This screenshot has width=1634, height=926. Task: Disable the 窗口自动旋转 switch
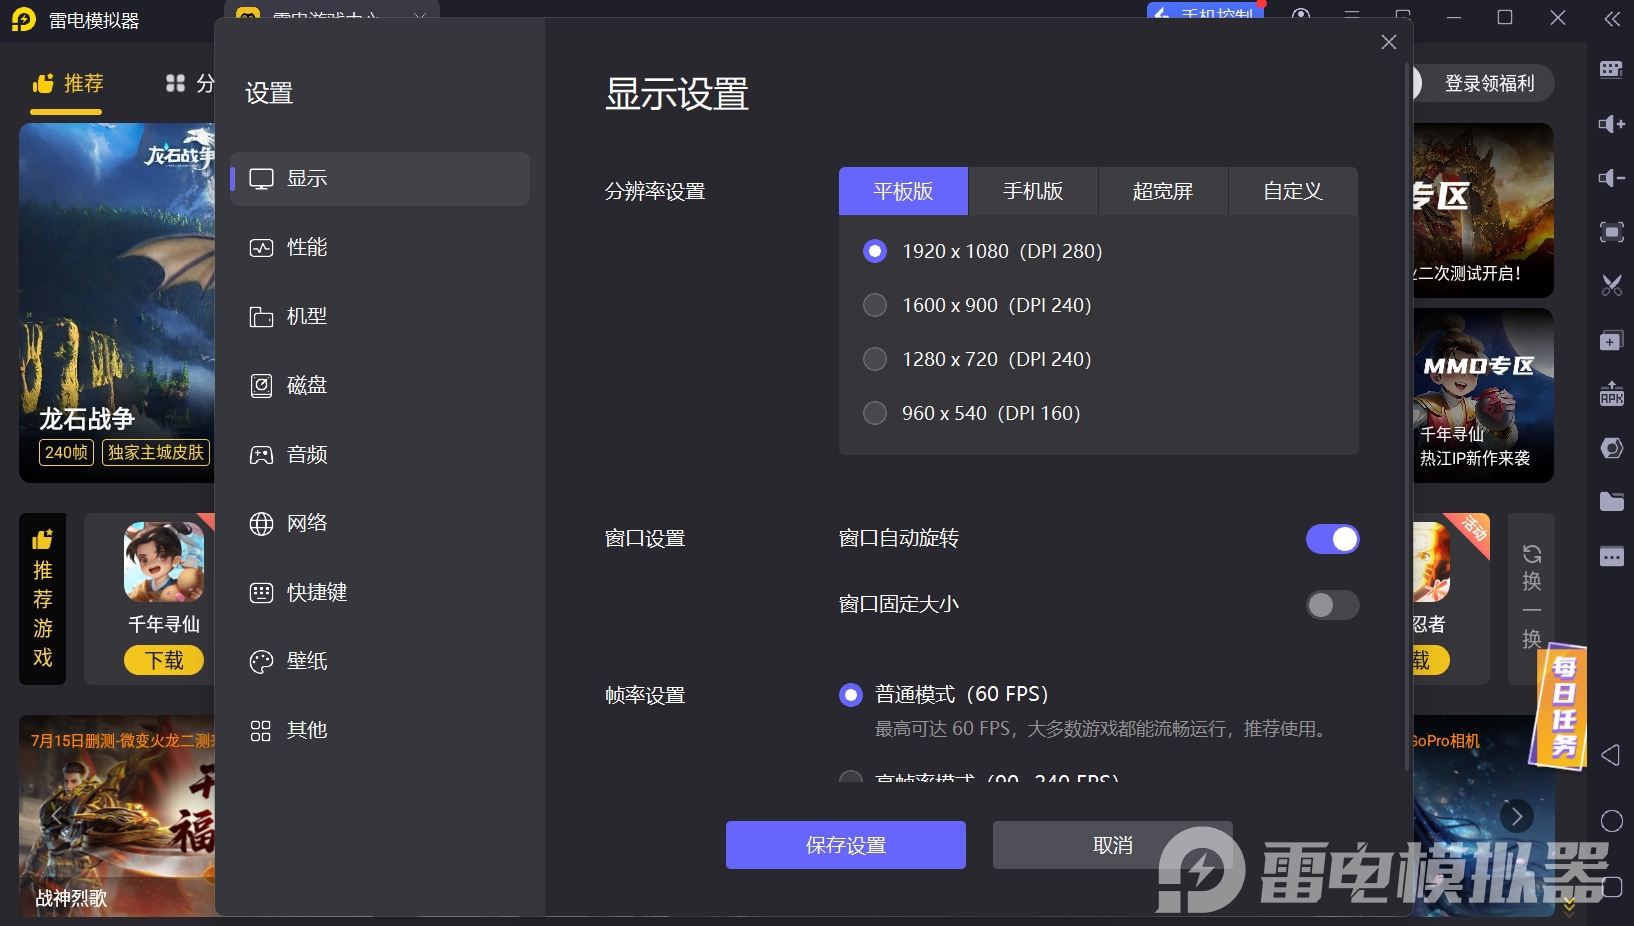coord(1332,539)
